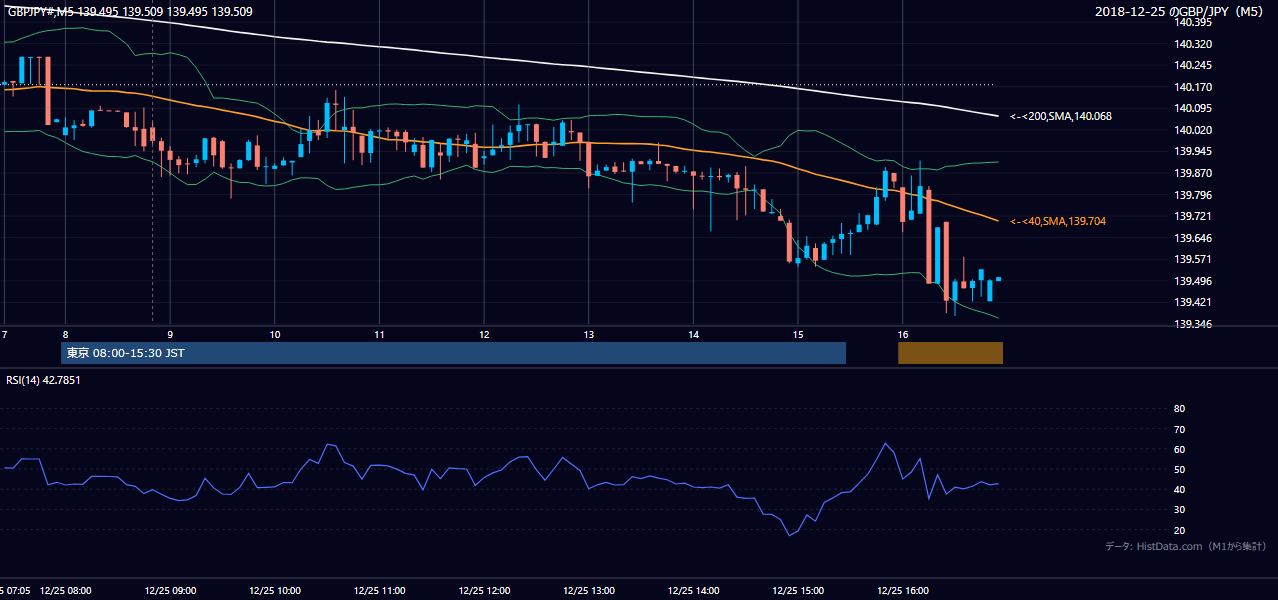Select the 40 SMA label showing 139.704
Screen dimensions: 1278x600
click(1058, 221)
